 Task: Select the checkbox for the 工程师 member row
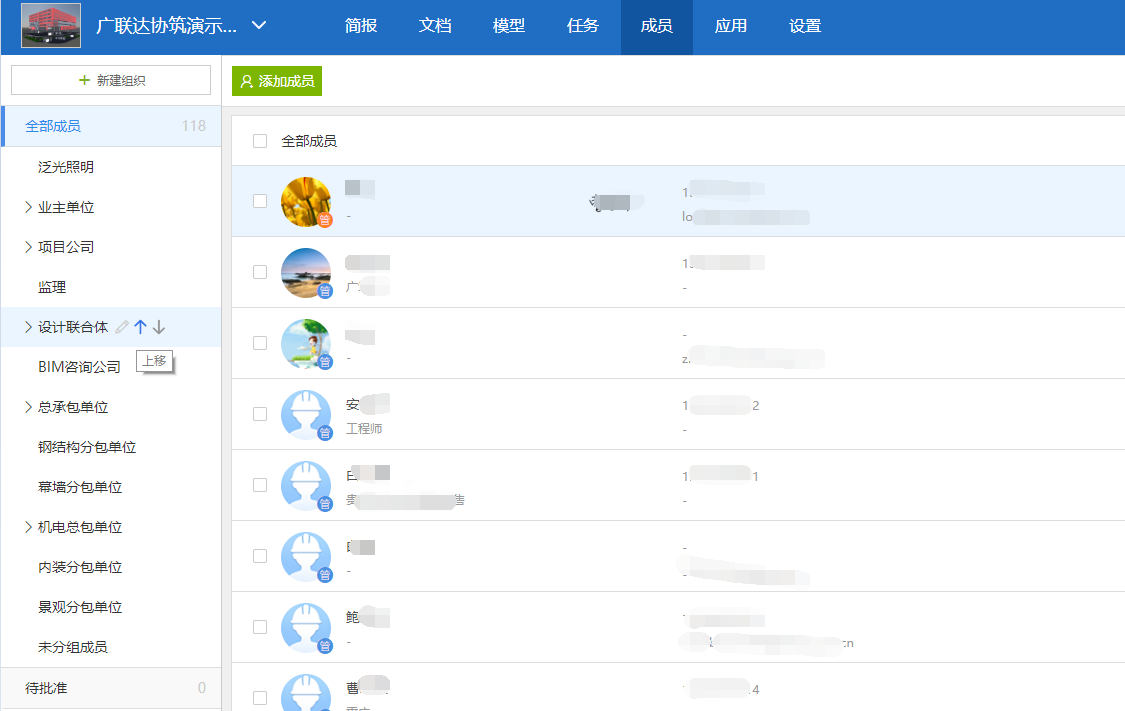260,414
